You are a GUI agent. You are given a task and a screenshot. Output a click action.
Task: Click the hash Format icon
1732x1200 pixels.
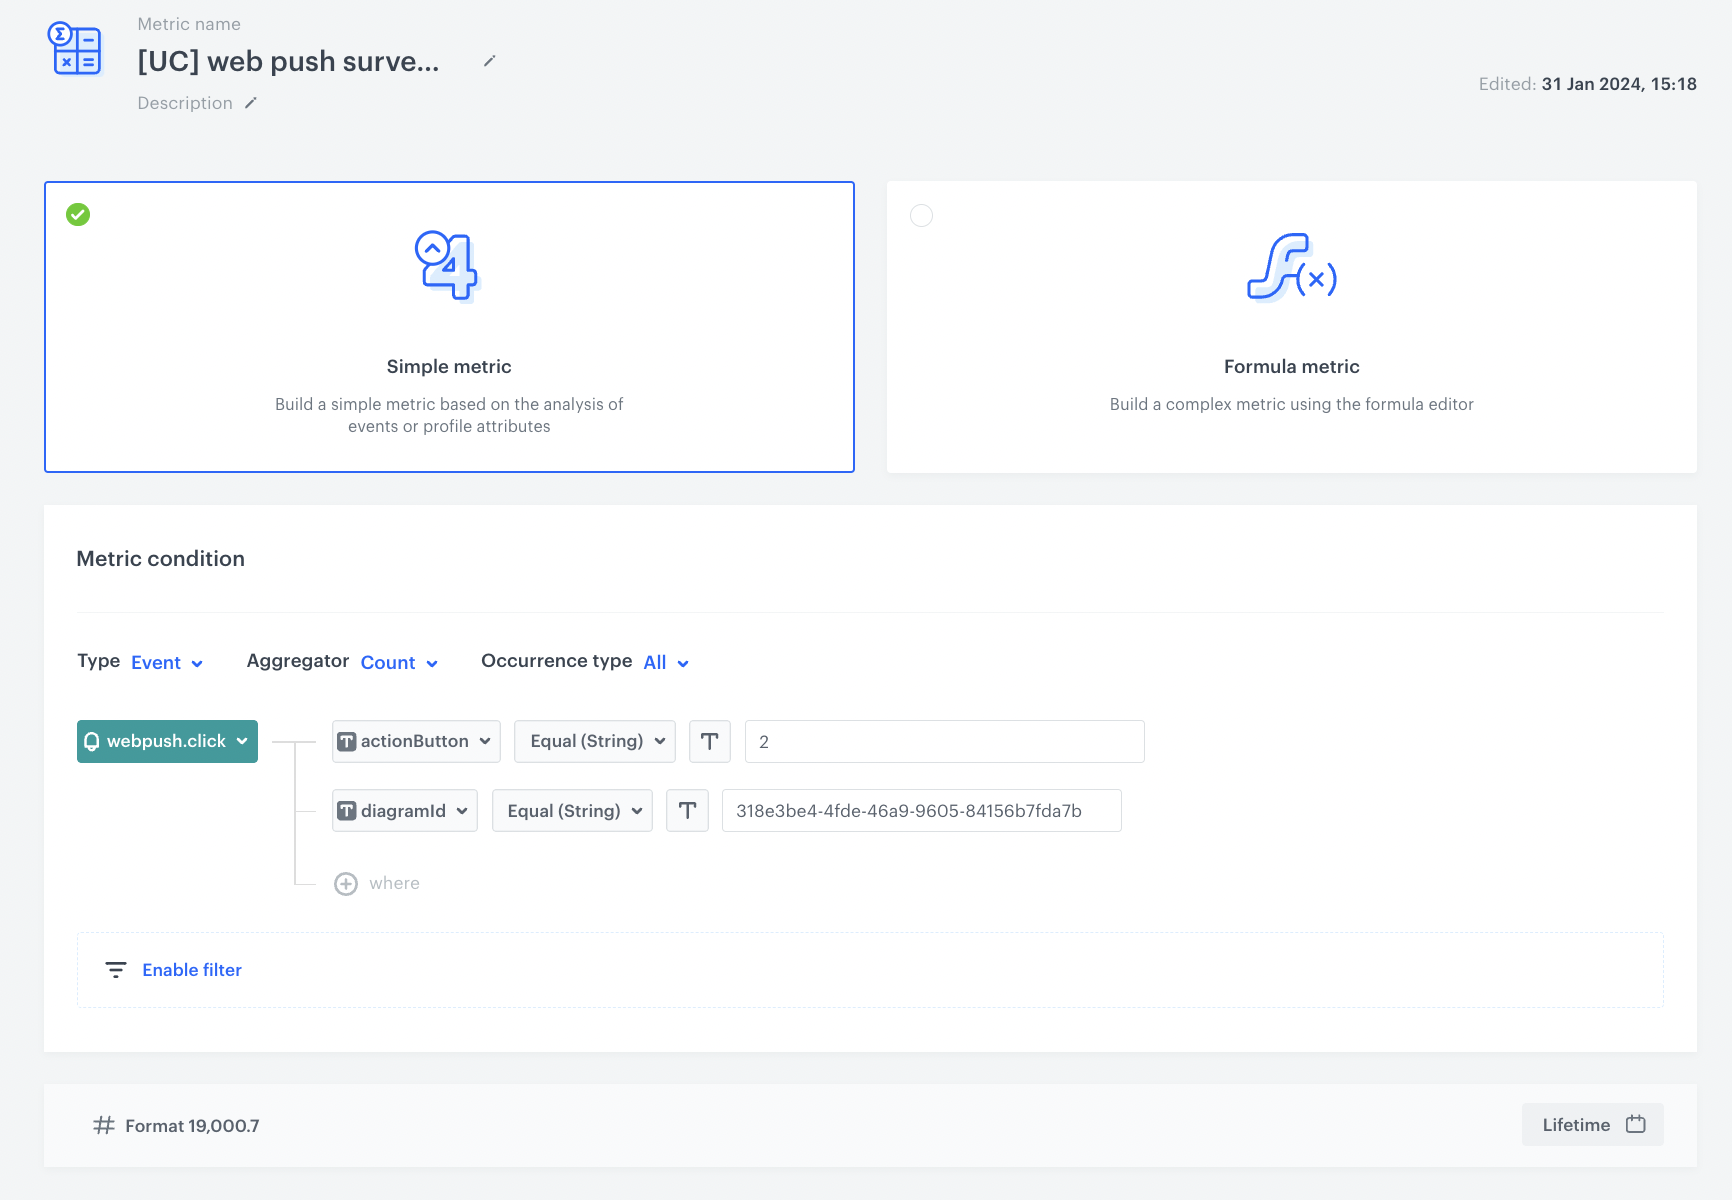(x=104, y=1126)
